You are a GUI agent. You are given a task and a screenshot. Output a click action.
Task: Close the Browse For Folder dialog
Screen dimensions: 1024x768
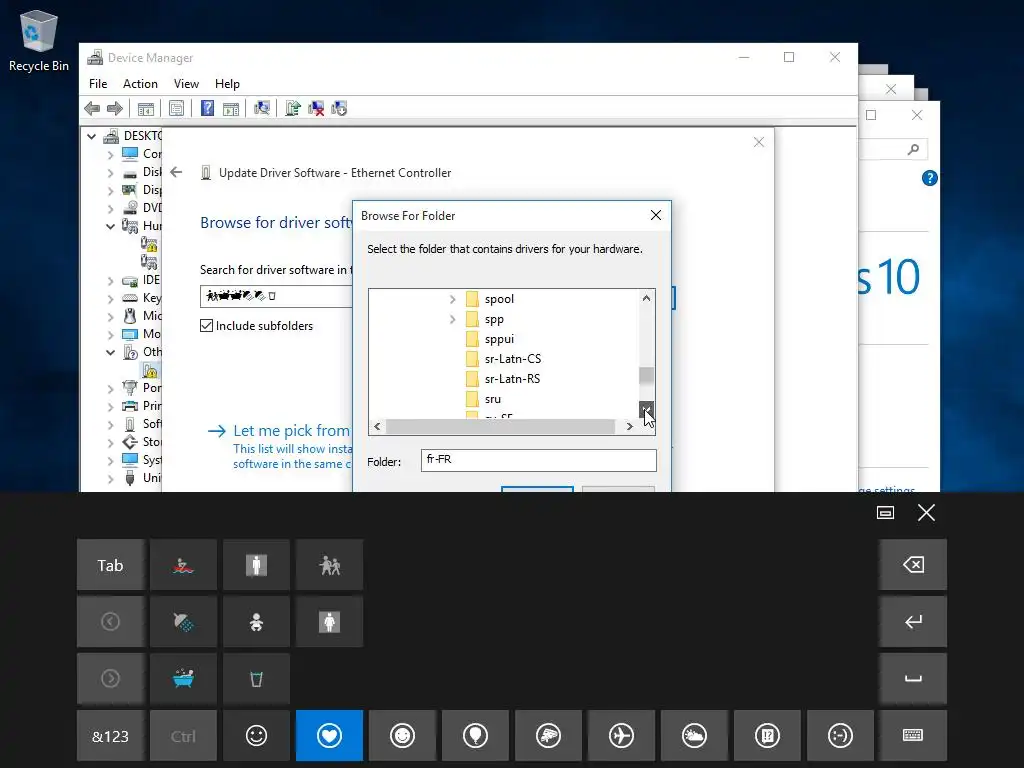click(x=656, y=215)
